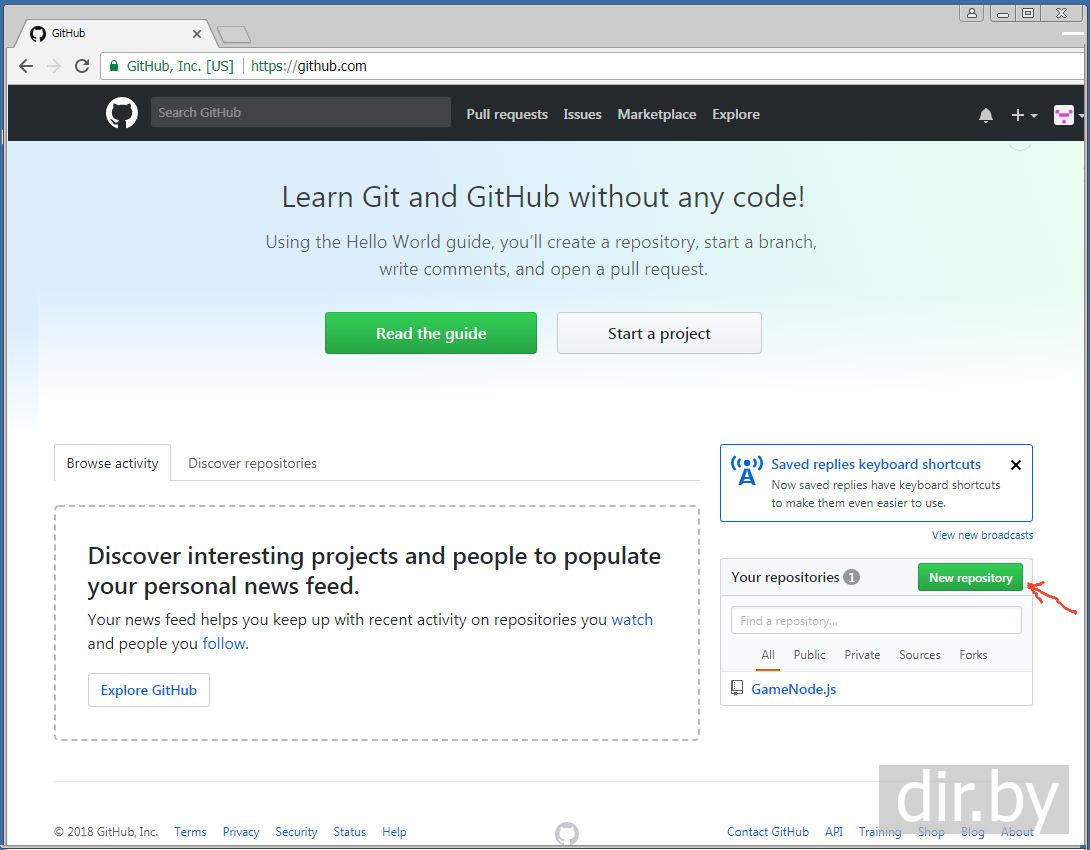
Task: Open the user avatar profile menu
Action: click(1067, 115)
